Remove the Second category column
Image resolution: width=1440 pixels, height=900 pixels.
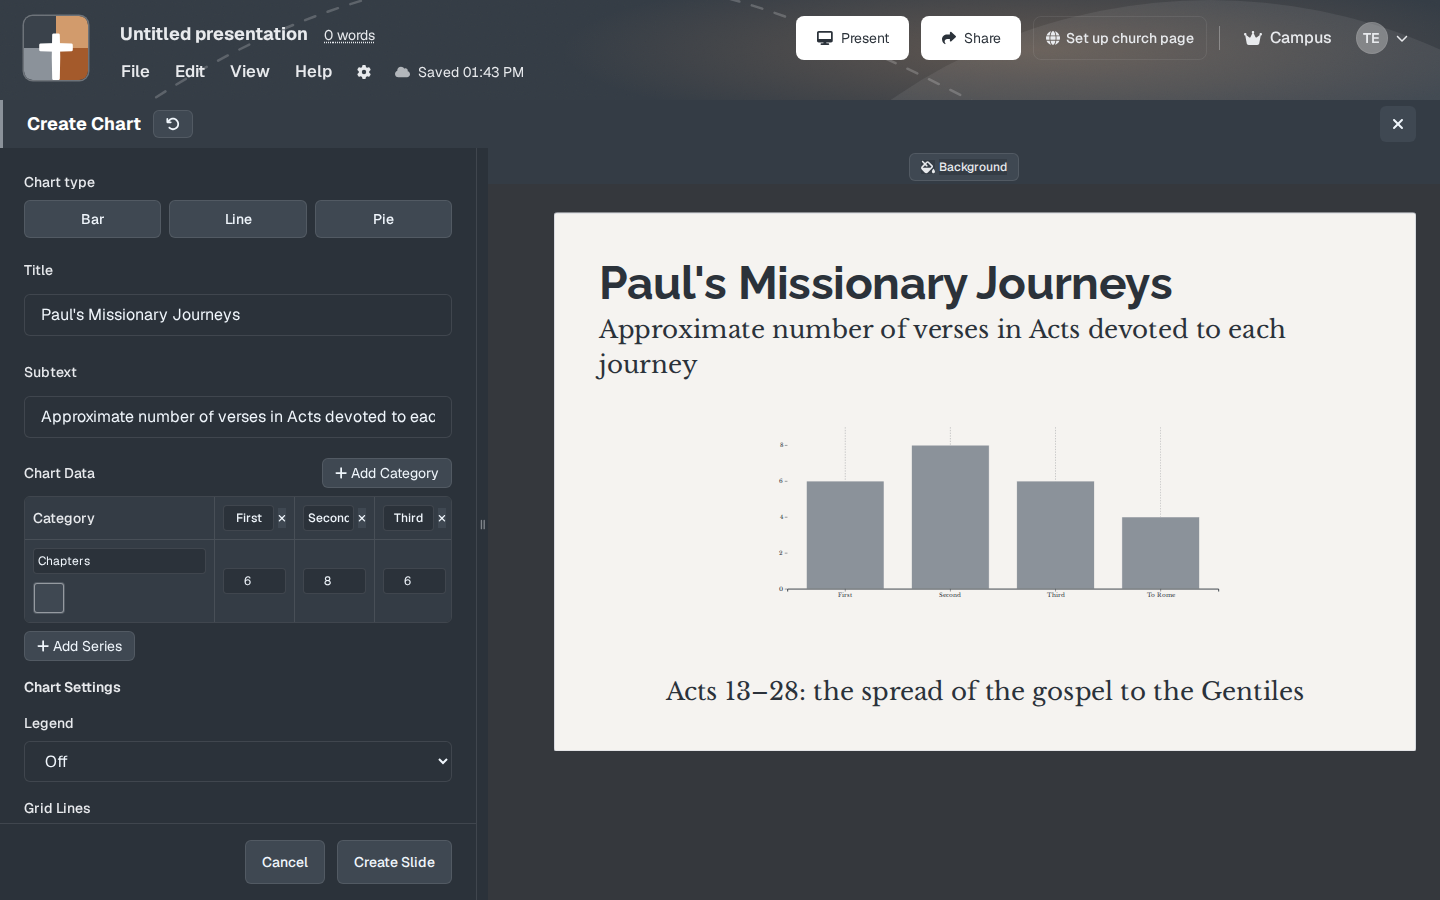click(362, 518)
